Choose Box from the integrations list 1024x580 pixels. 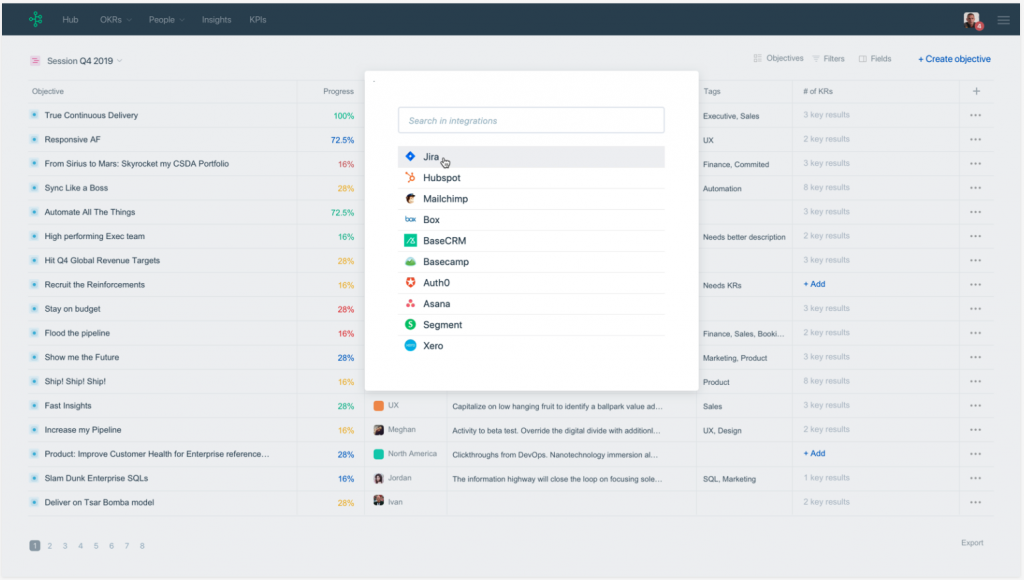(531, 219)
